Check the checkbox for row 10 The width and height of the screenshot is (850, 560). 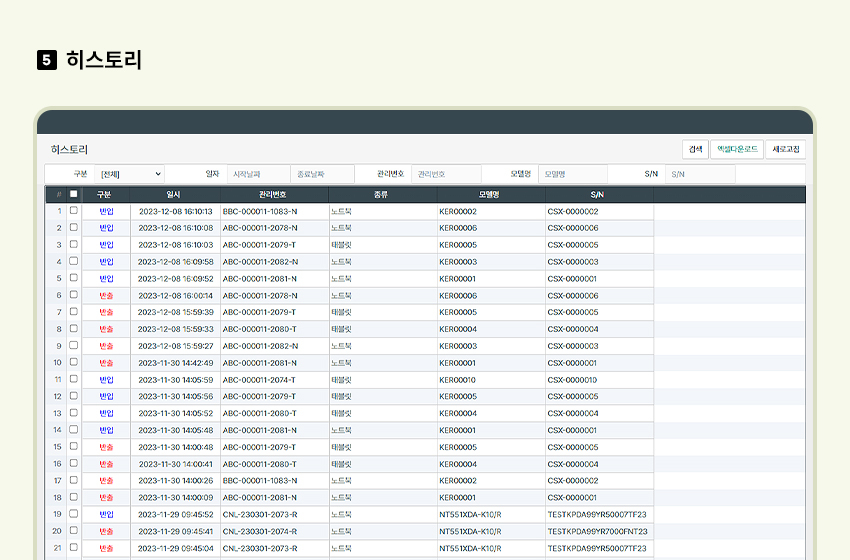(x=74, y=362)
